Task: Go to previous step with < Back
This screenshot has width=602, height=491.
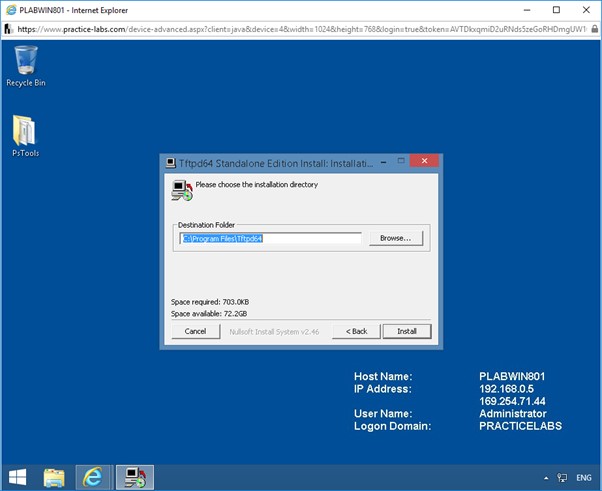Action: [x=356, y=331]
